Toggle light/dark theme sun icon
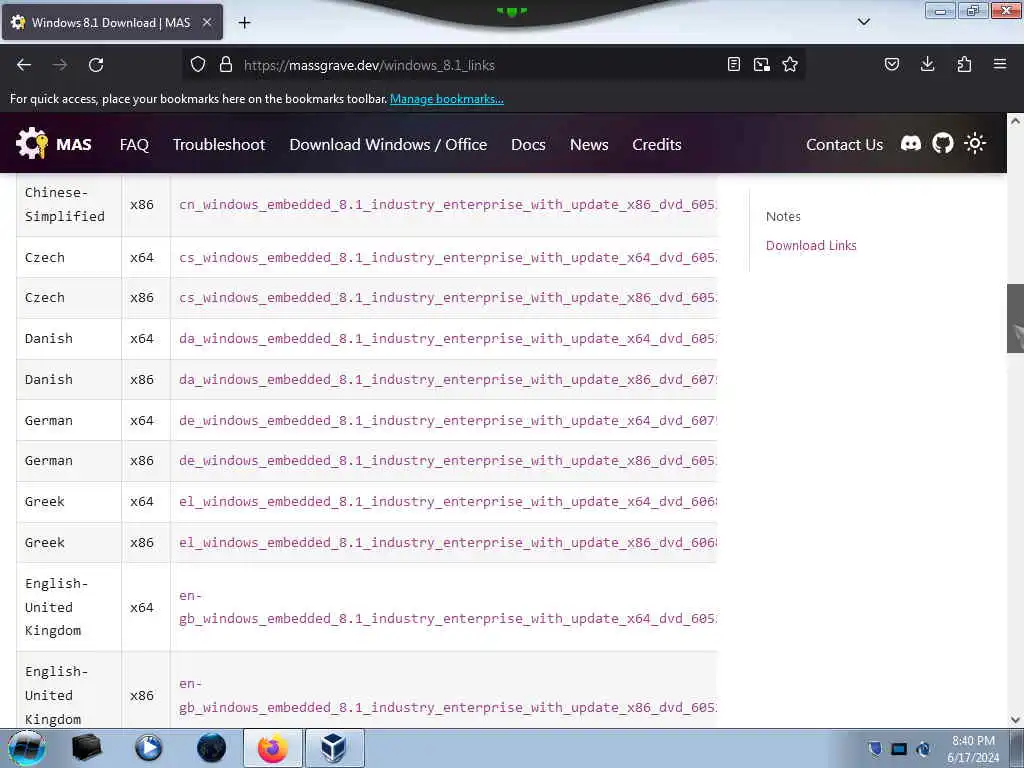Screen dimensions: 1024x768 [x=975, y=143]
